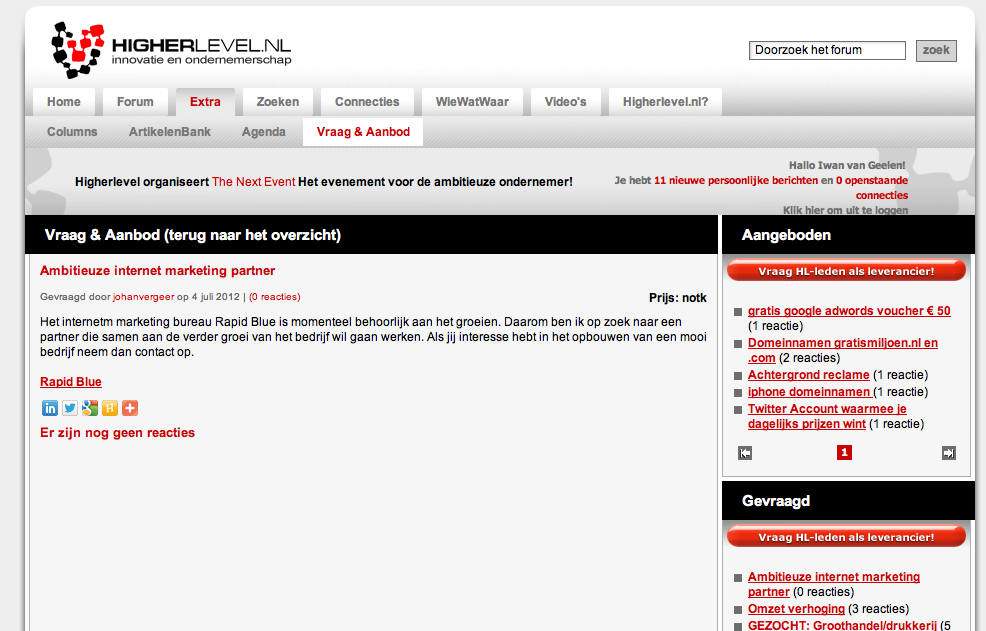This screenshot has width=986, height=631.
Task: Select page 1 in Aangeboden pagination
Action: (844, 453)
